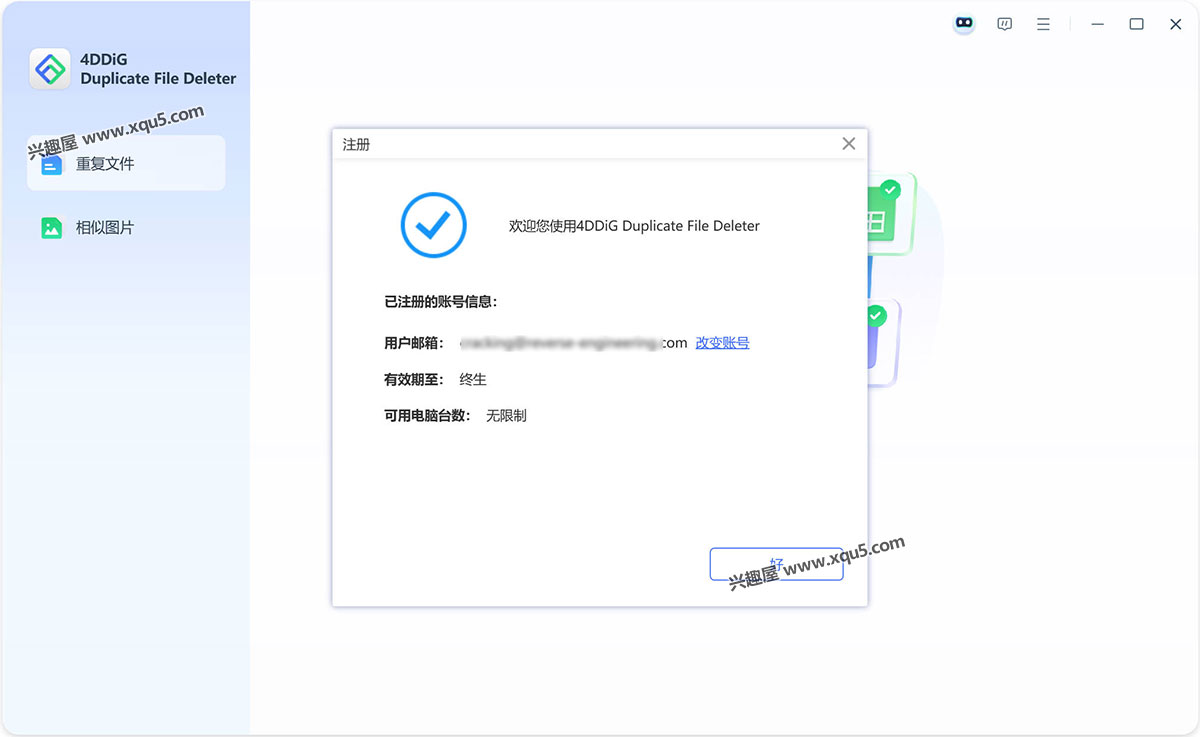Click the 已注册的账号信息 heading
Screen dimensions: 1200x737
pos(441,301)
